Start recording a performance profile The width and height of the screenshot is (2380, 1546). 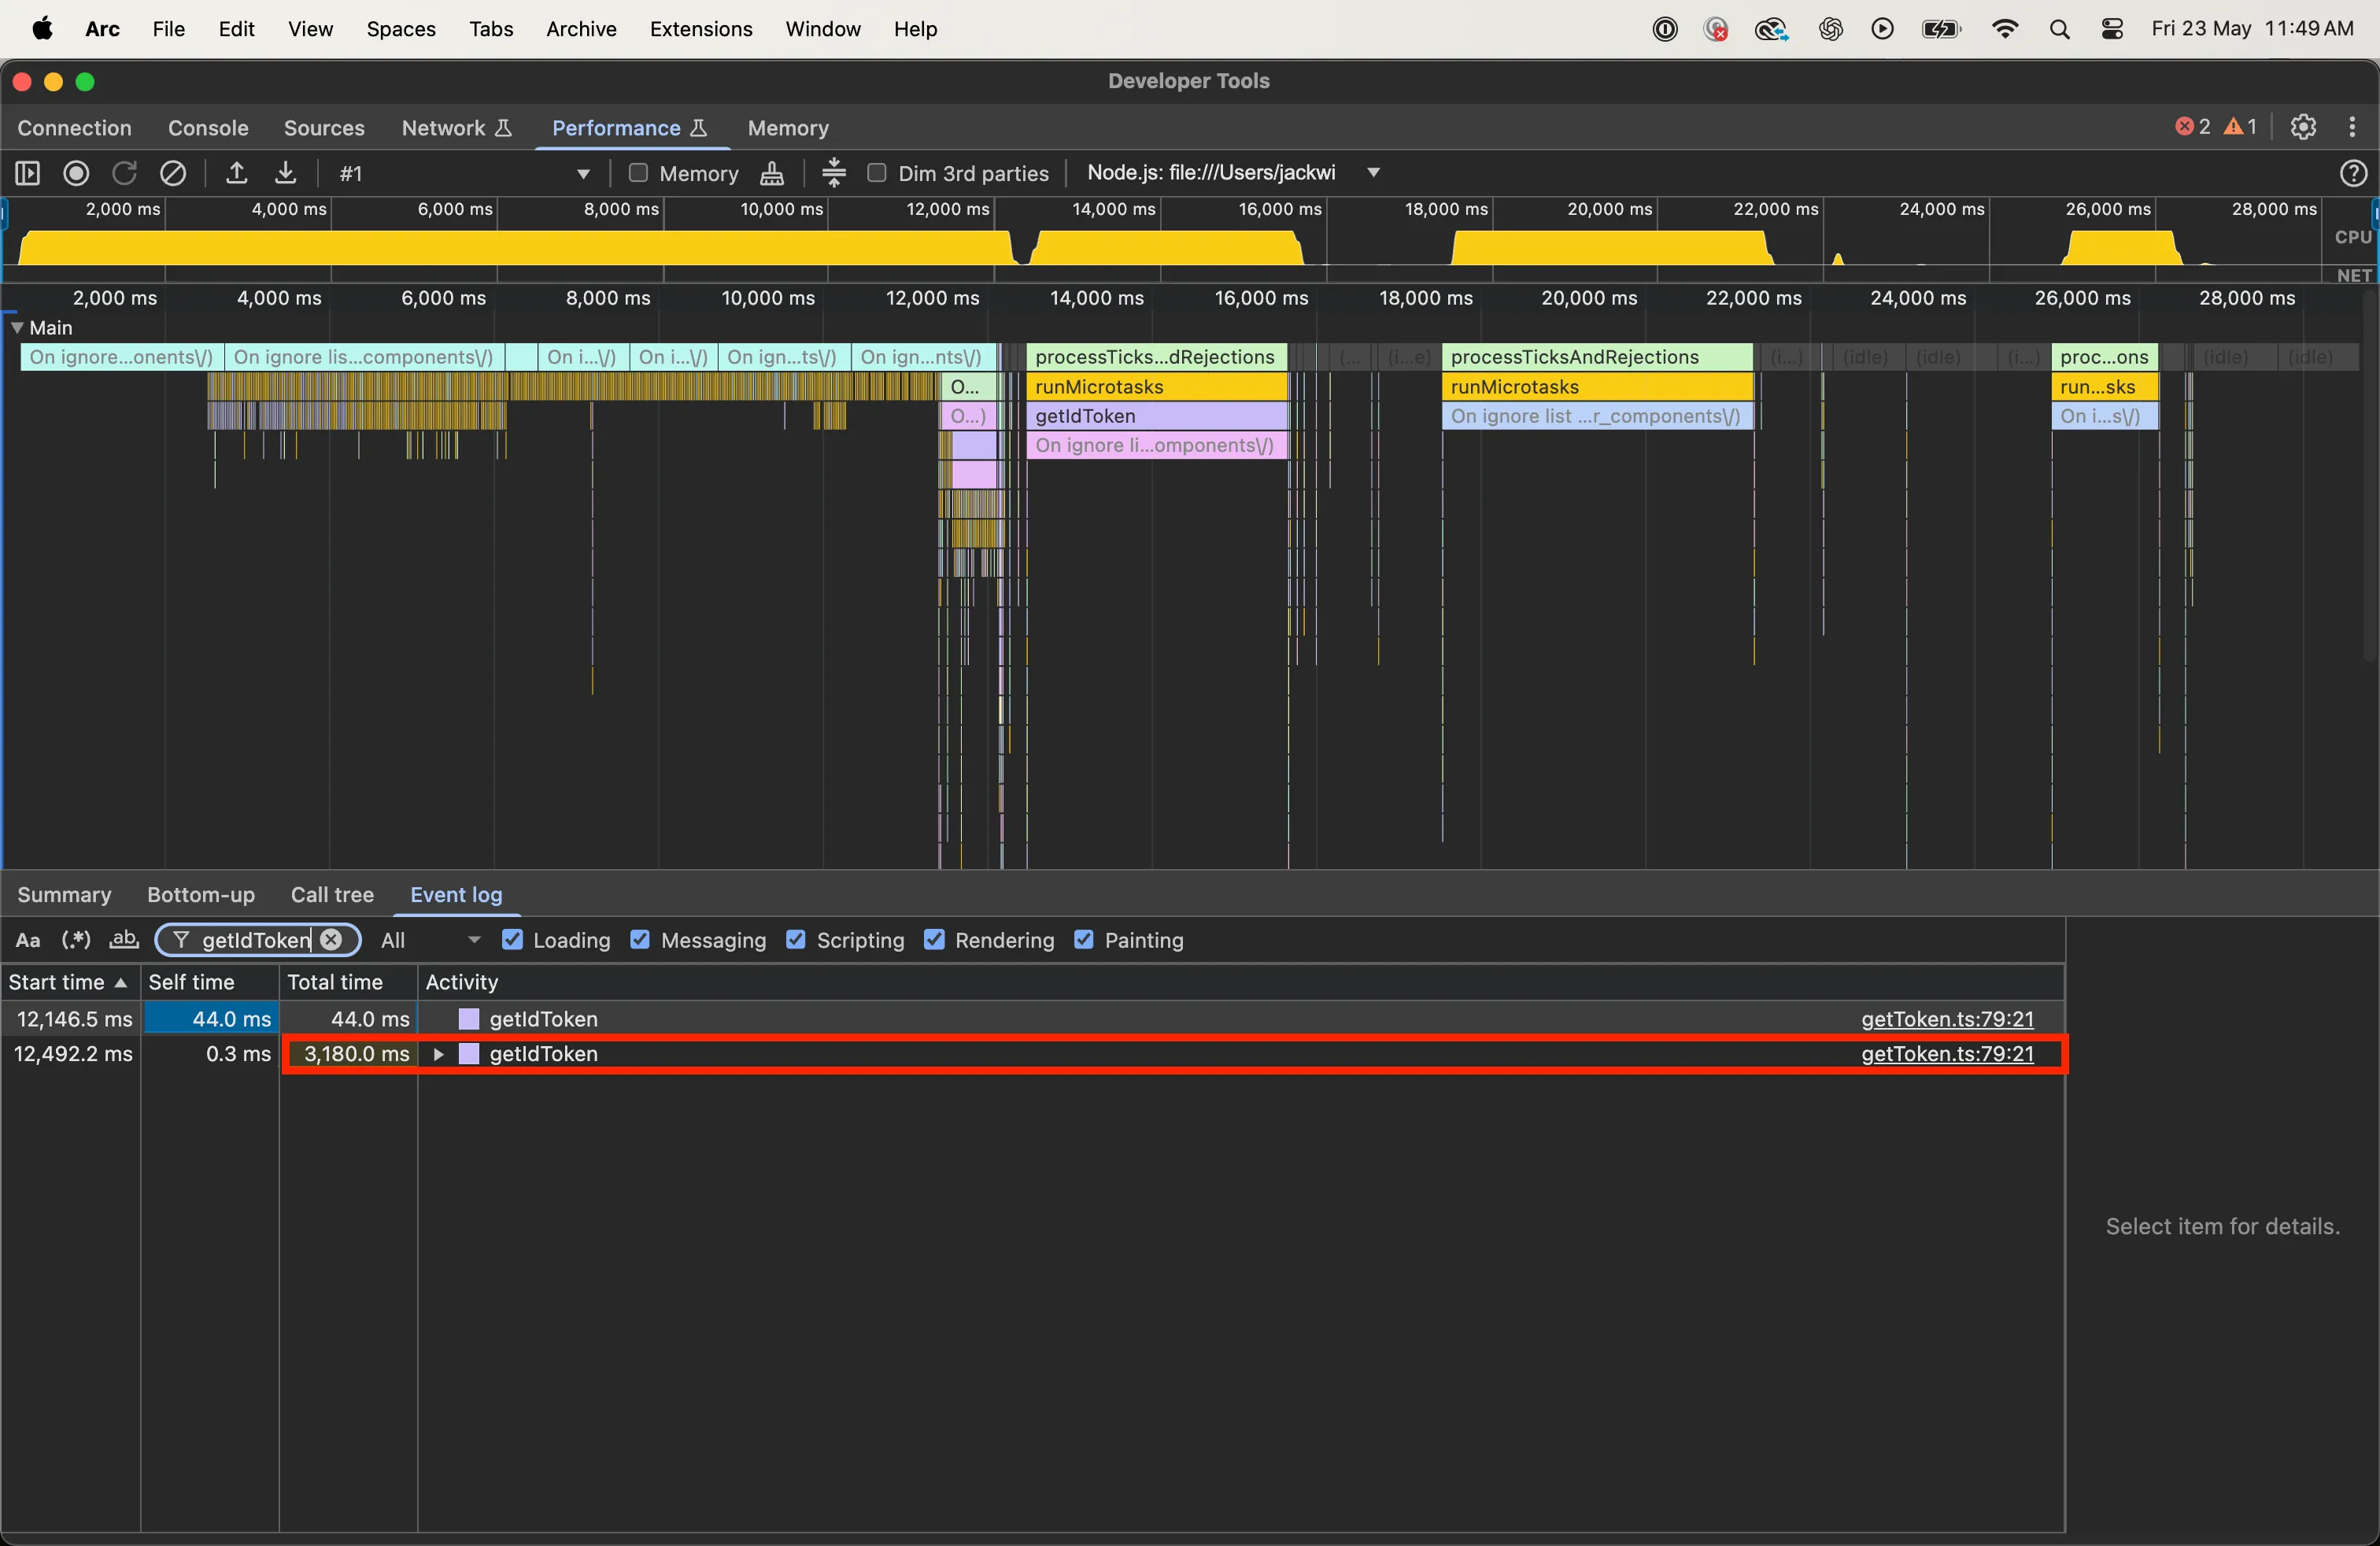[76, 173]
